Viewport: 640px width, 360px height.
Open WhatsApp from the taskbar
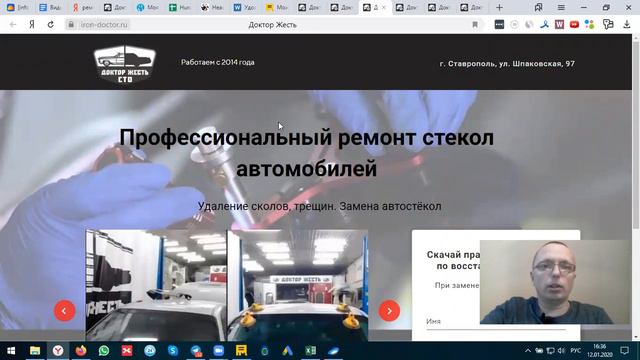(104, 351)
